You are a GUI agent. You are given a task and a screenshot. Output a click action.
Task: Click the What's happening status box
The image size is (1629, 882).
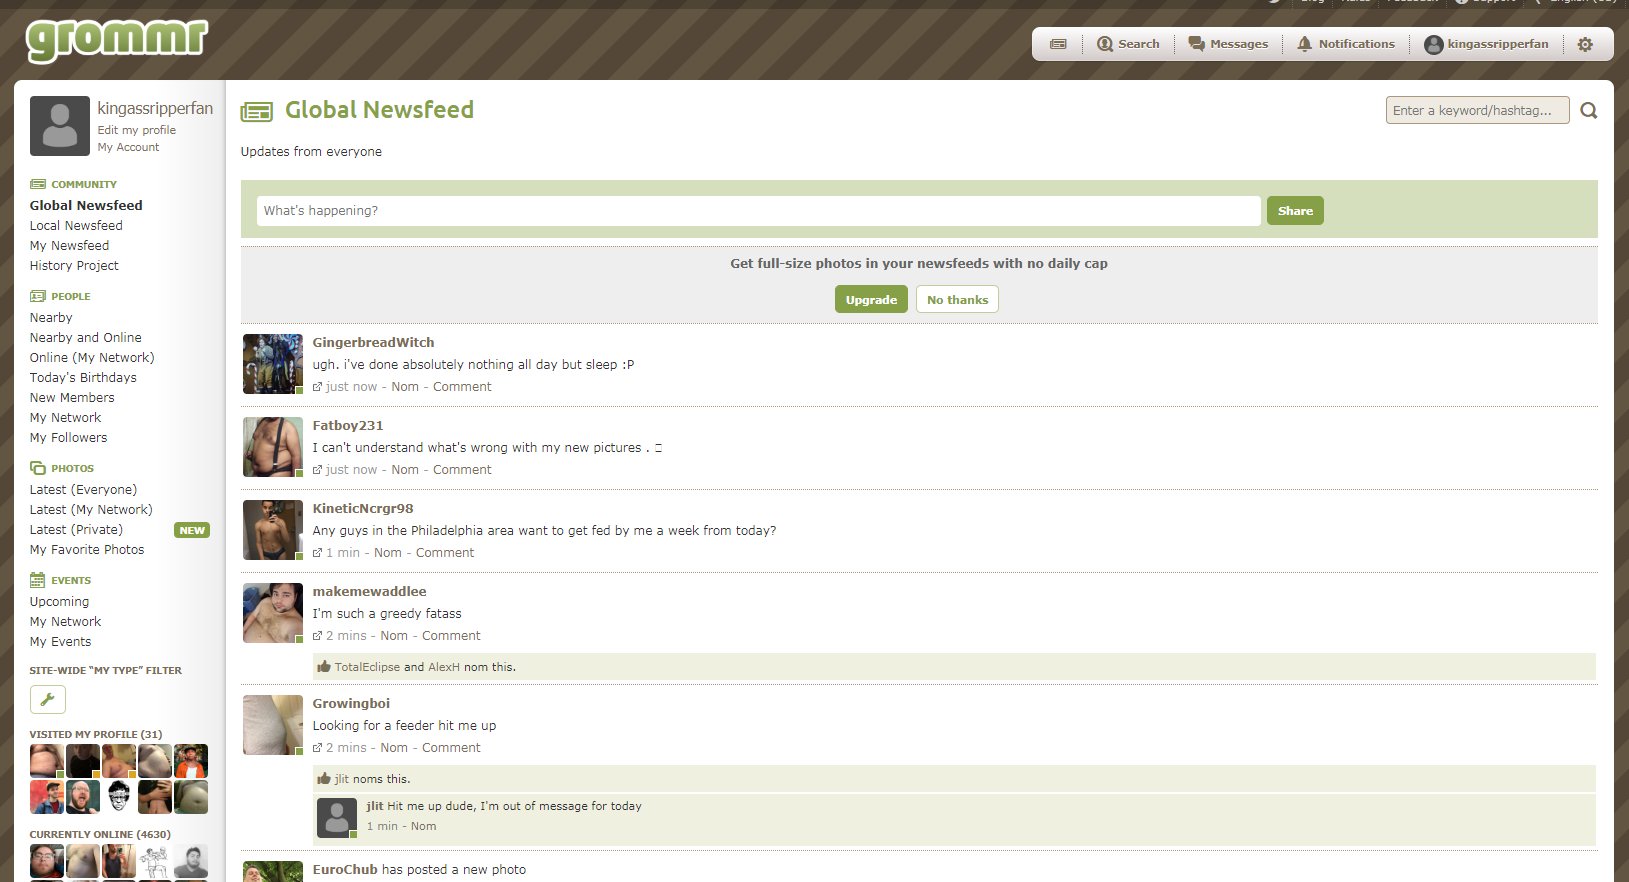pos(758,211)
